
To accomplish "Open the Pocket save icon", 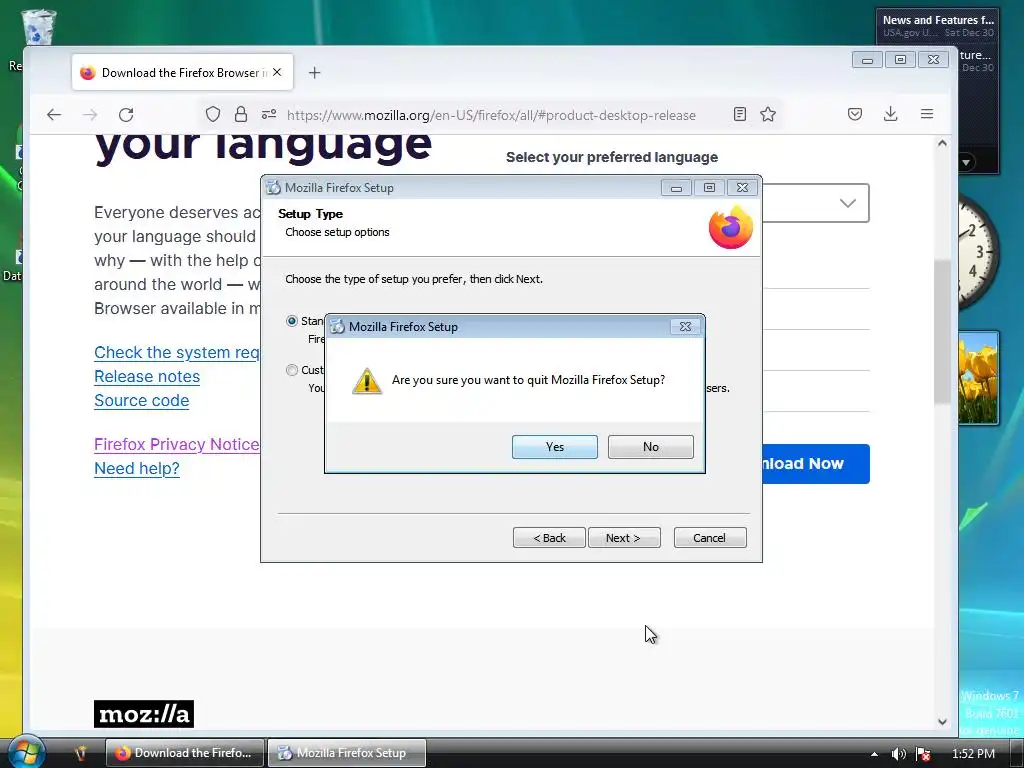I will click(x=855, y=114).
